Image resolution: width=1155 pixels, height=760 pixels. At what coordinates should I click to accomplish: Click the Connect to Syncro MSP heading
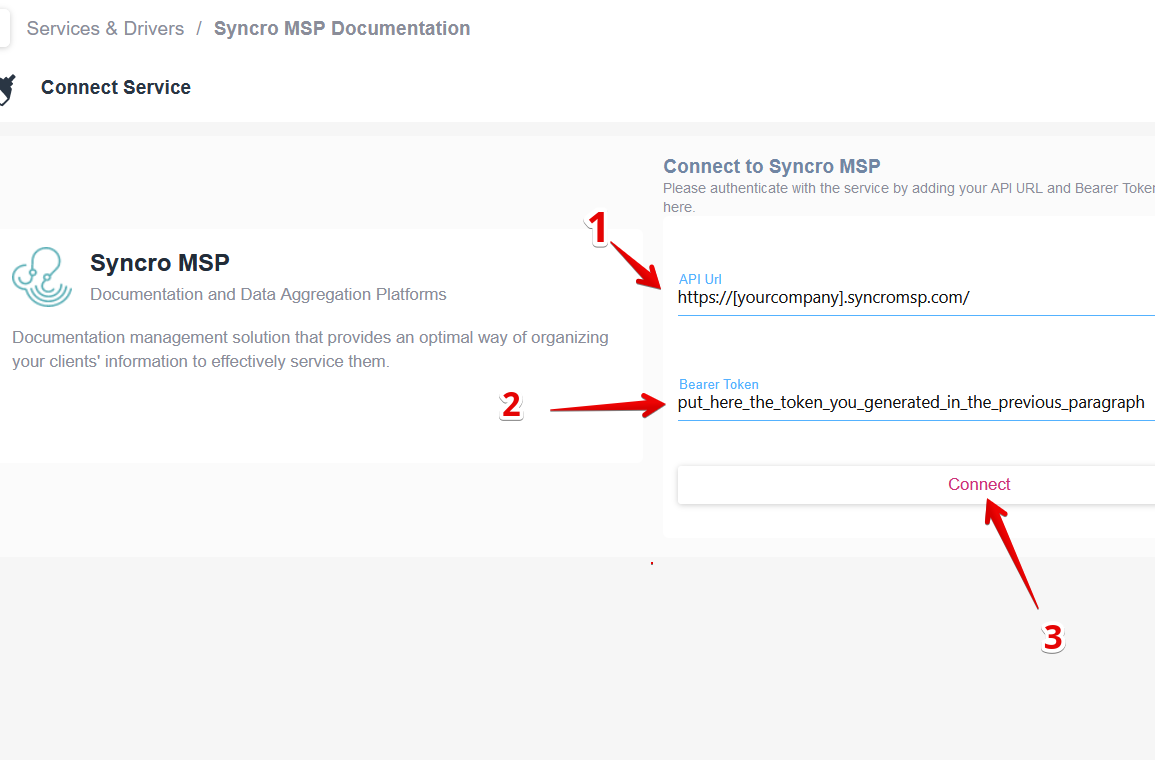tap(772, 166)
